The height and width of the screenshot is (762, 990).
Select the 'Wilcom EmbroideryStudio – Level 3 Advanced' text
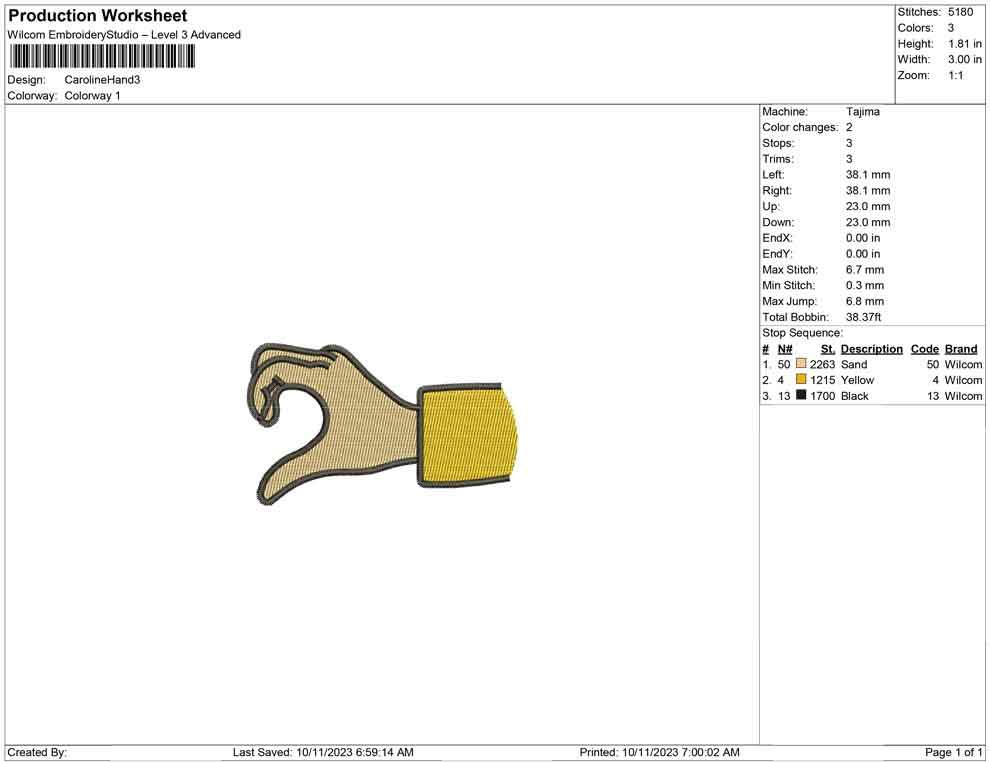click(x=124, y=35)
